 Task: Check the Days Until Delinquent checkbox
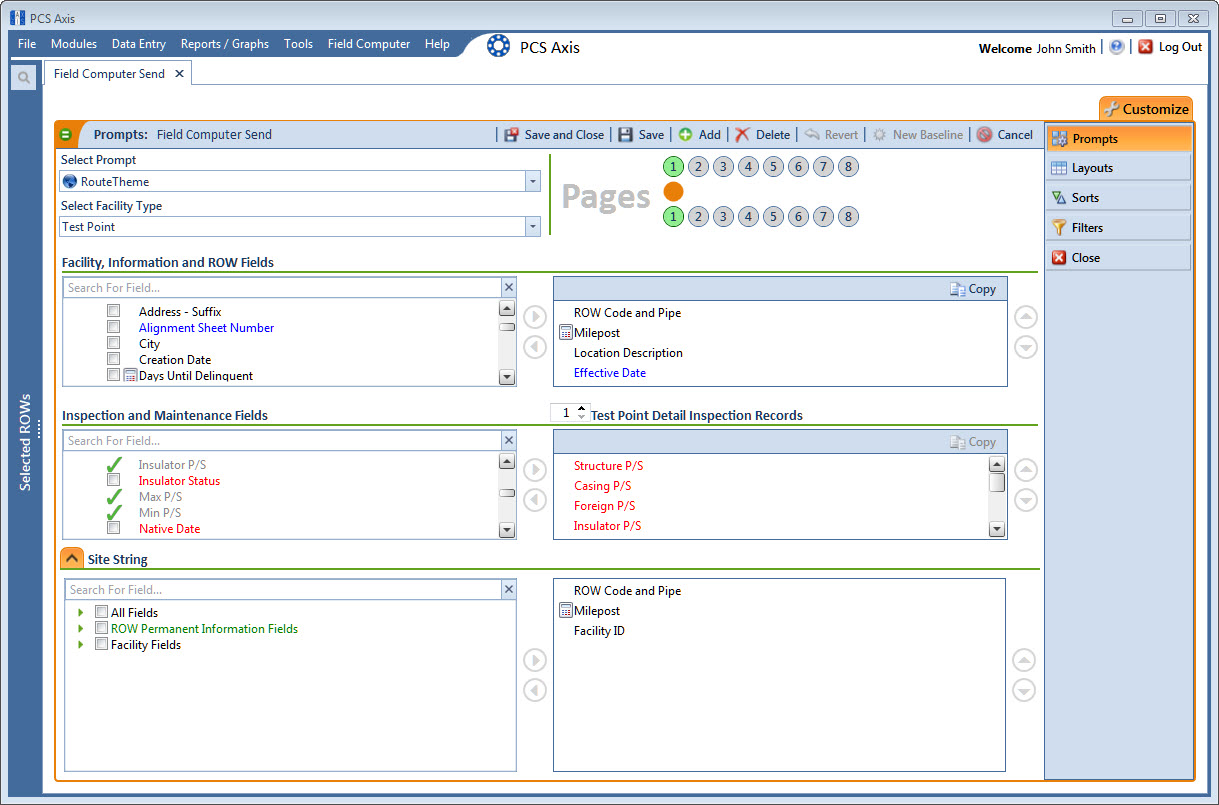pos(114,375)
